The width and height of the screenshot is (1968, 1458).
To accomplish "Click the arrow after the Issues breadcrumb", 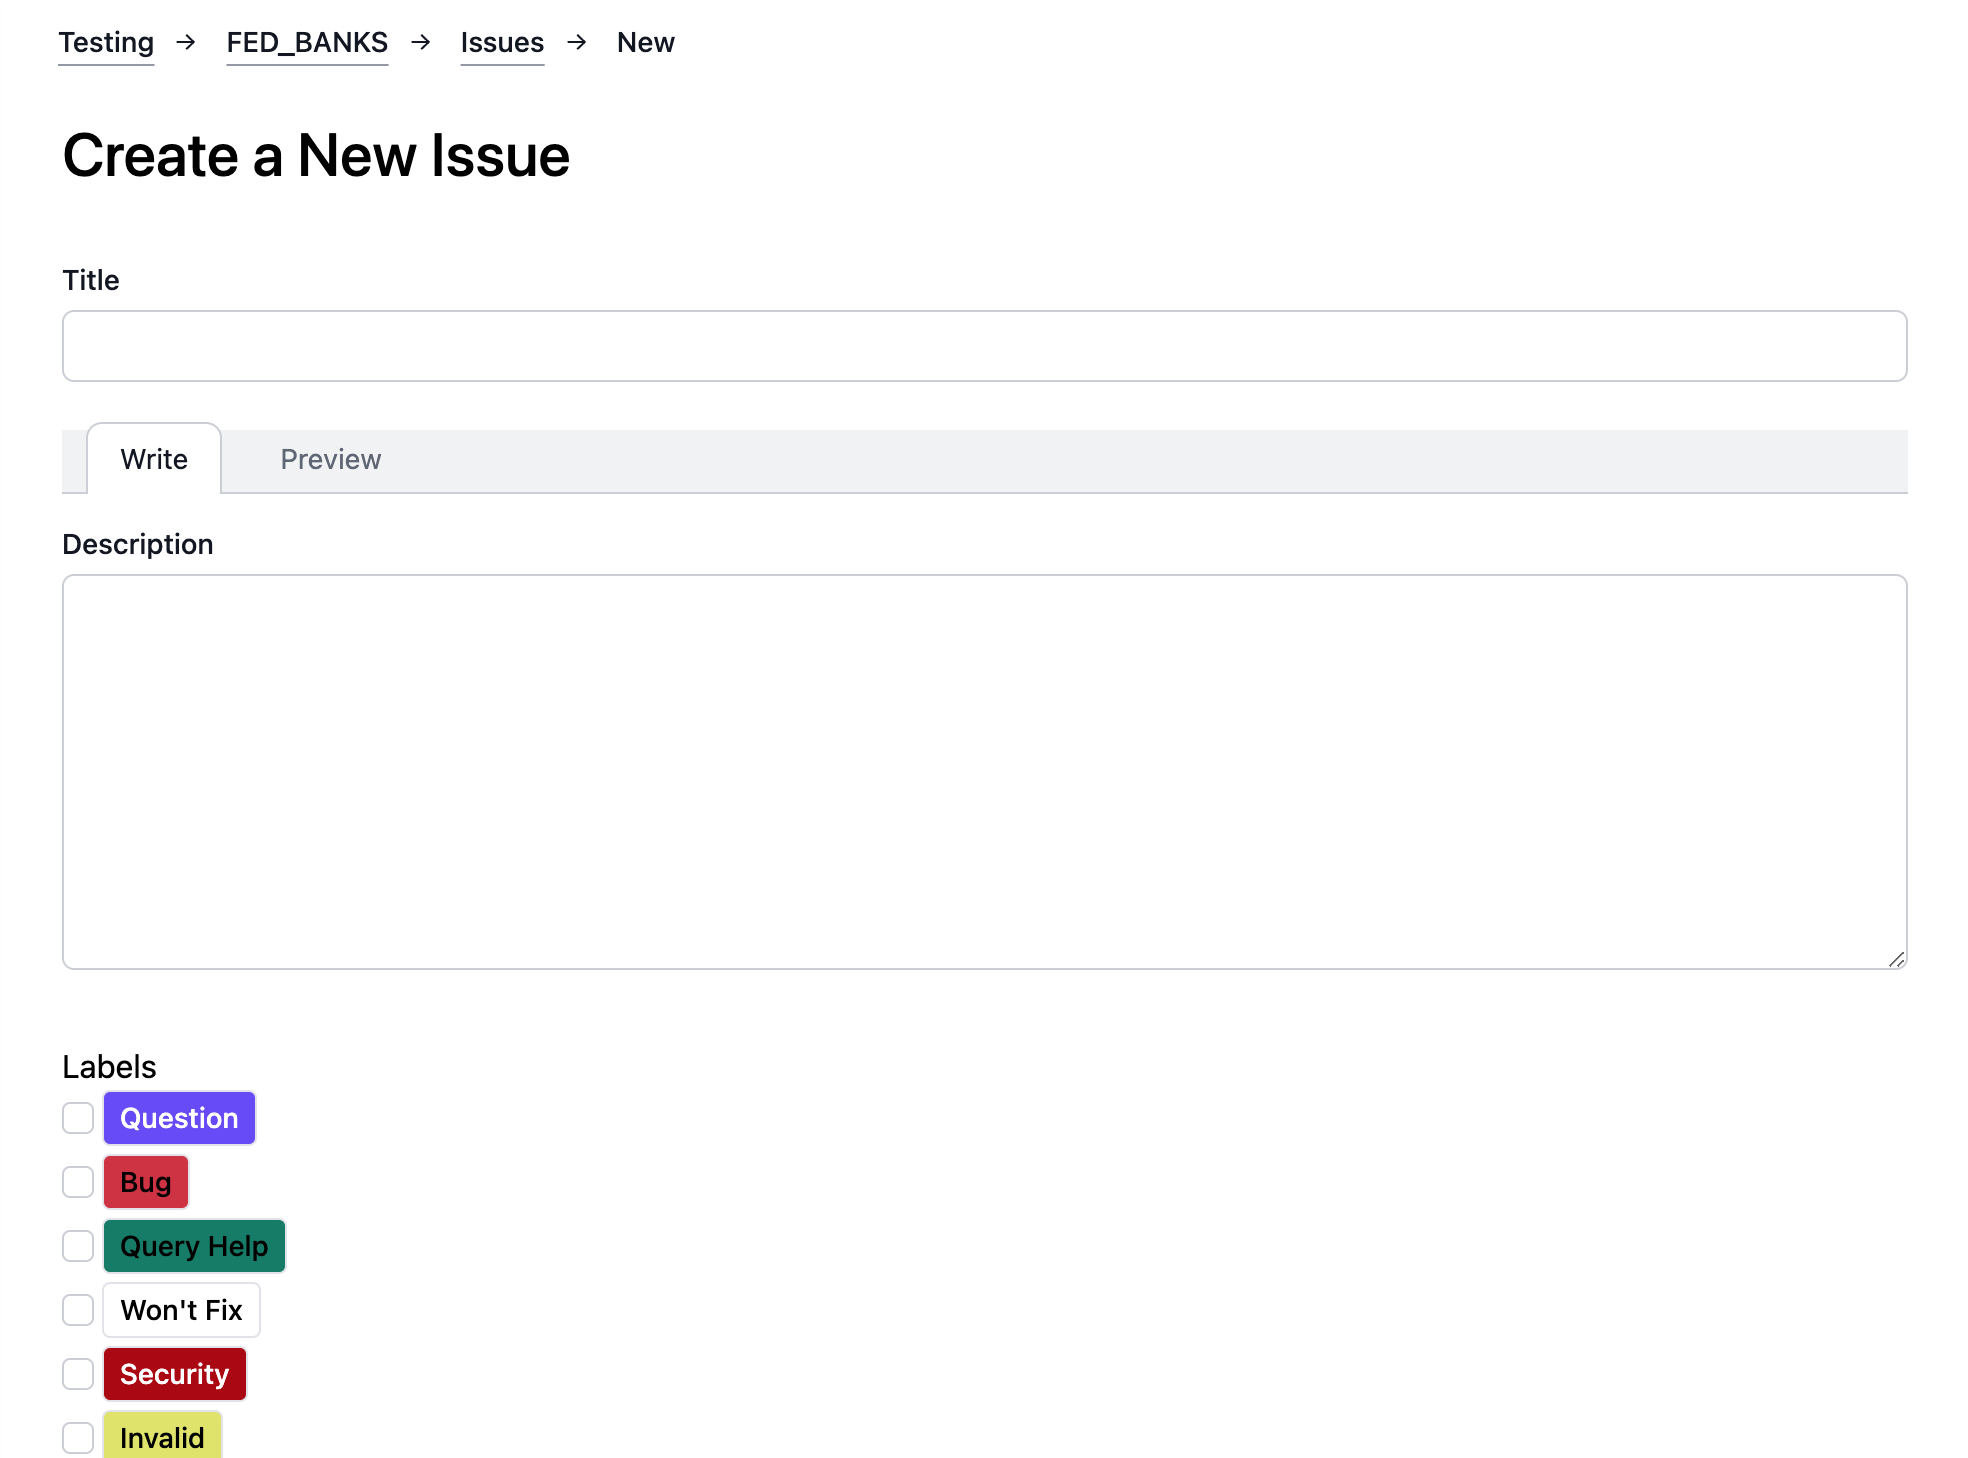I will point(577,42).
